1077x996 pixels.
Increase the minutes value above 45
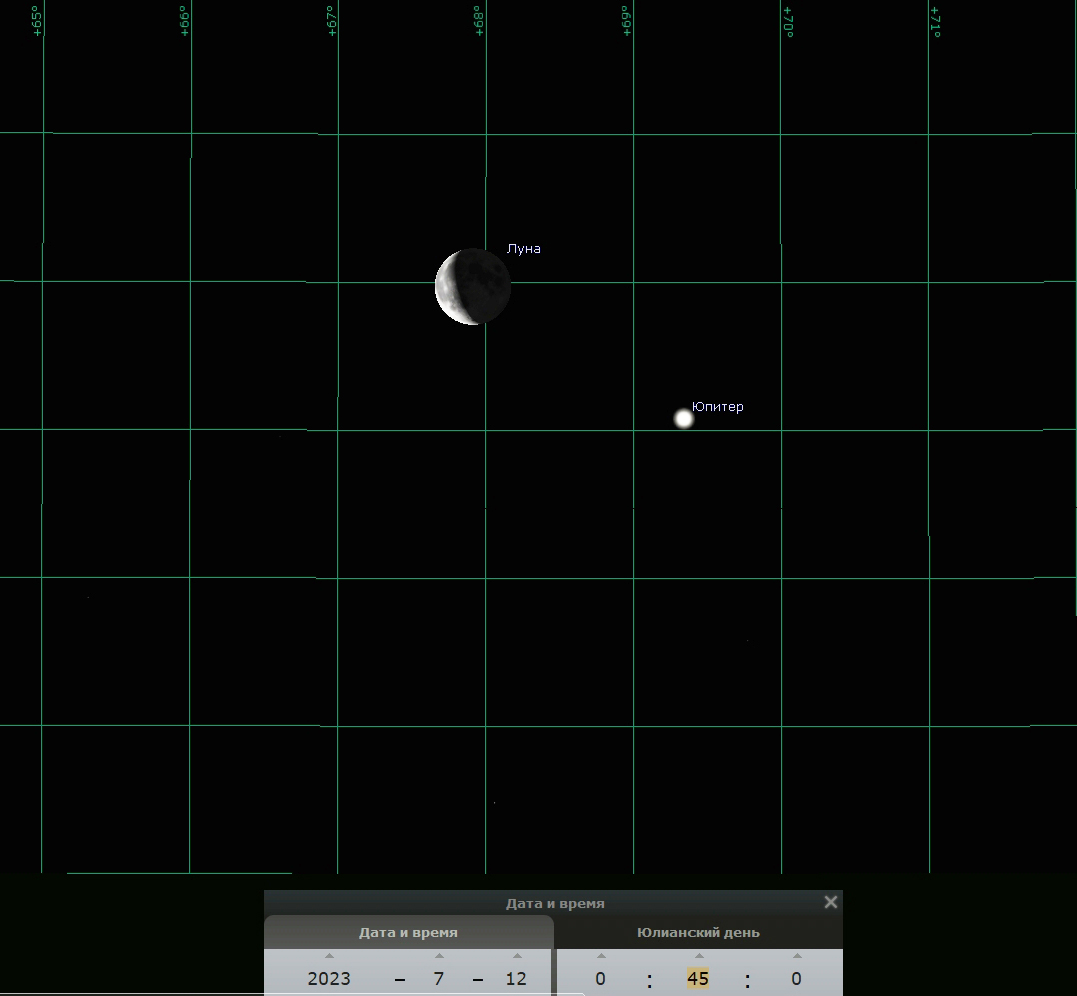point(699,955)
